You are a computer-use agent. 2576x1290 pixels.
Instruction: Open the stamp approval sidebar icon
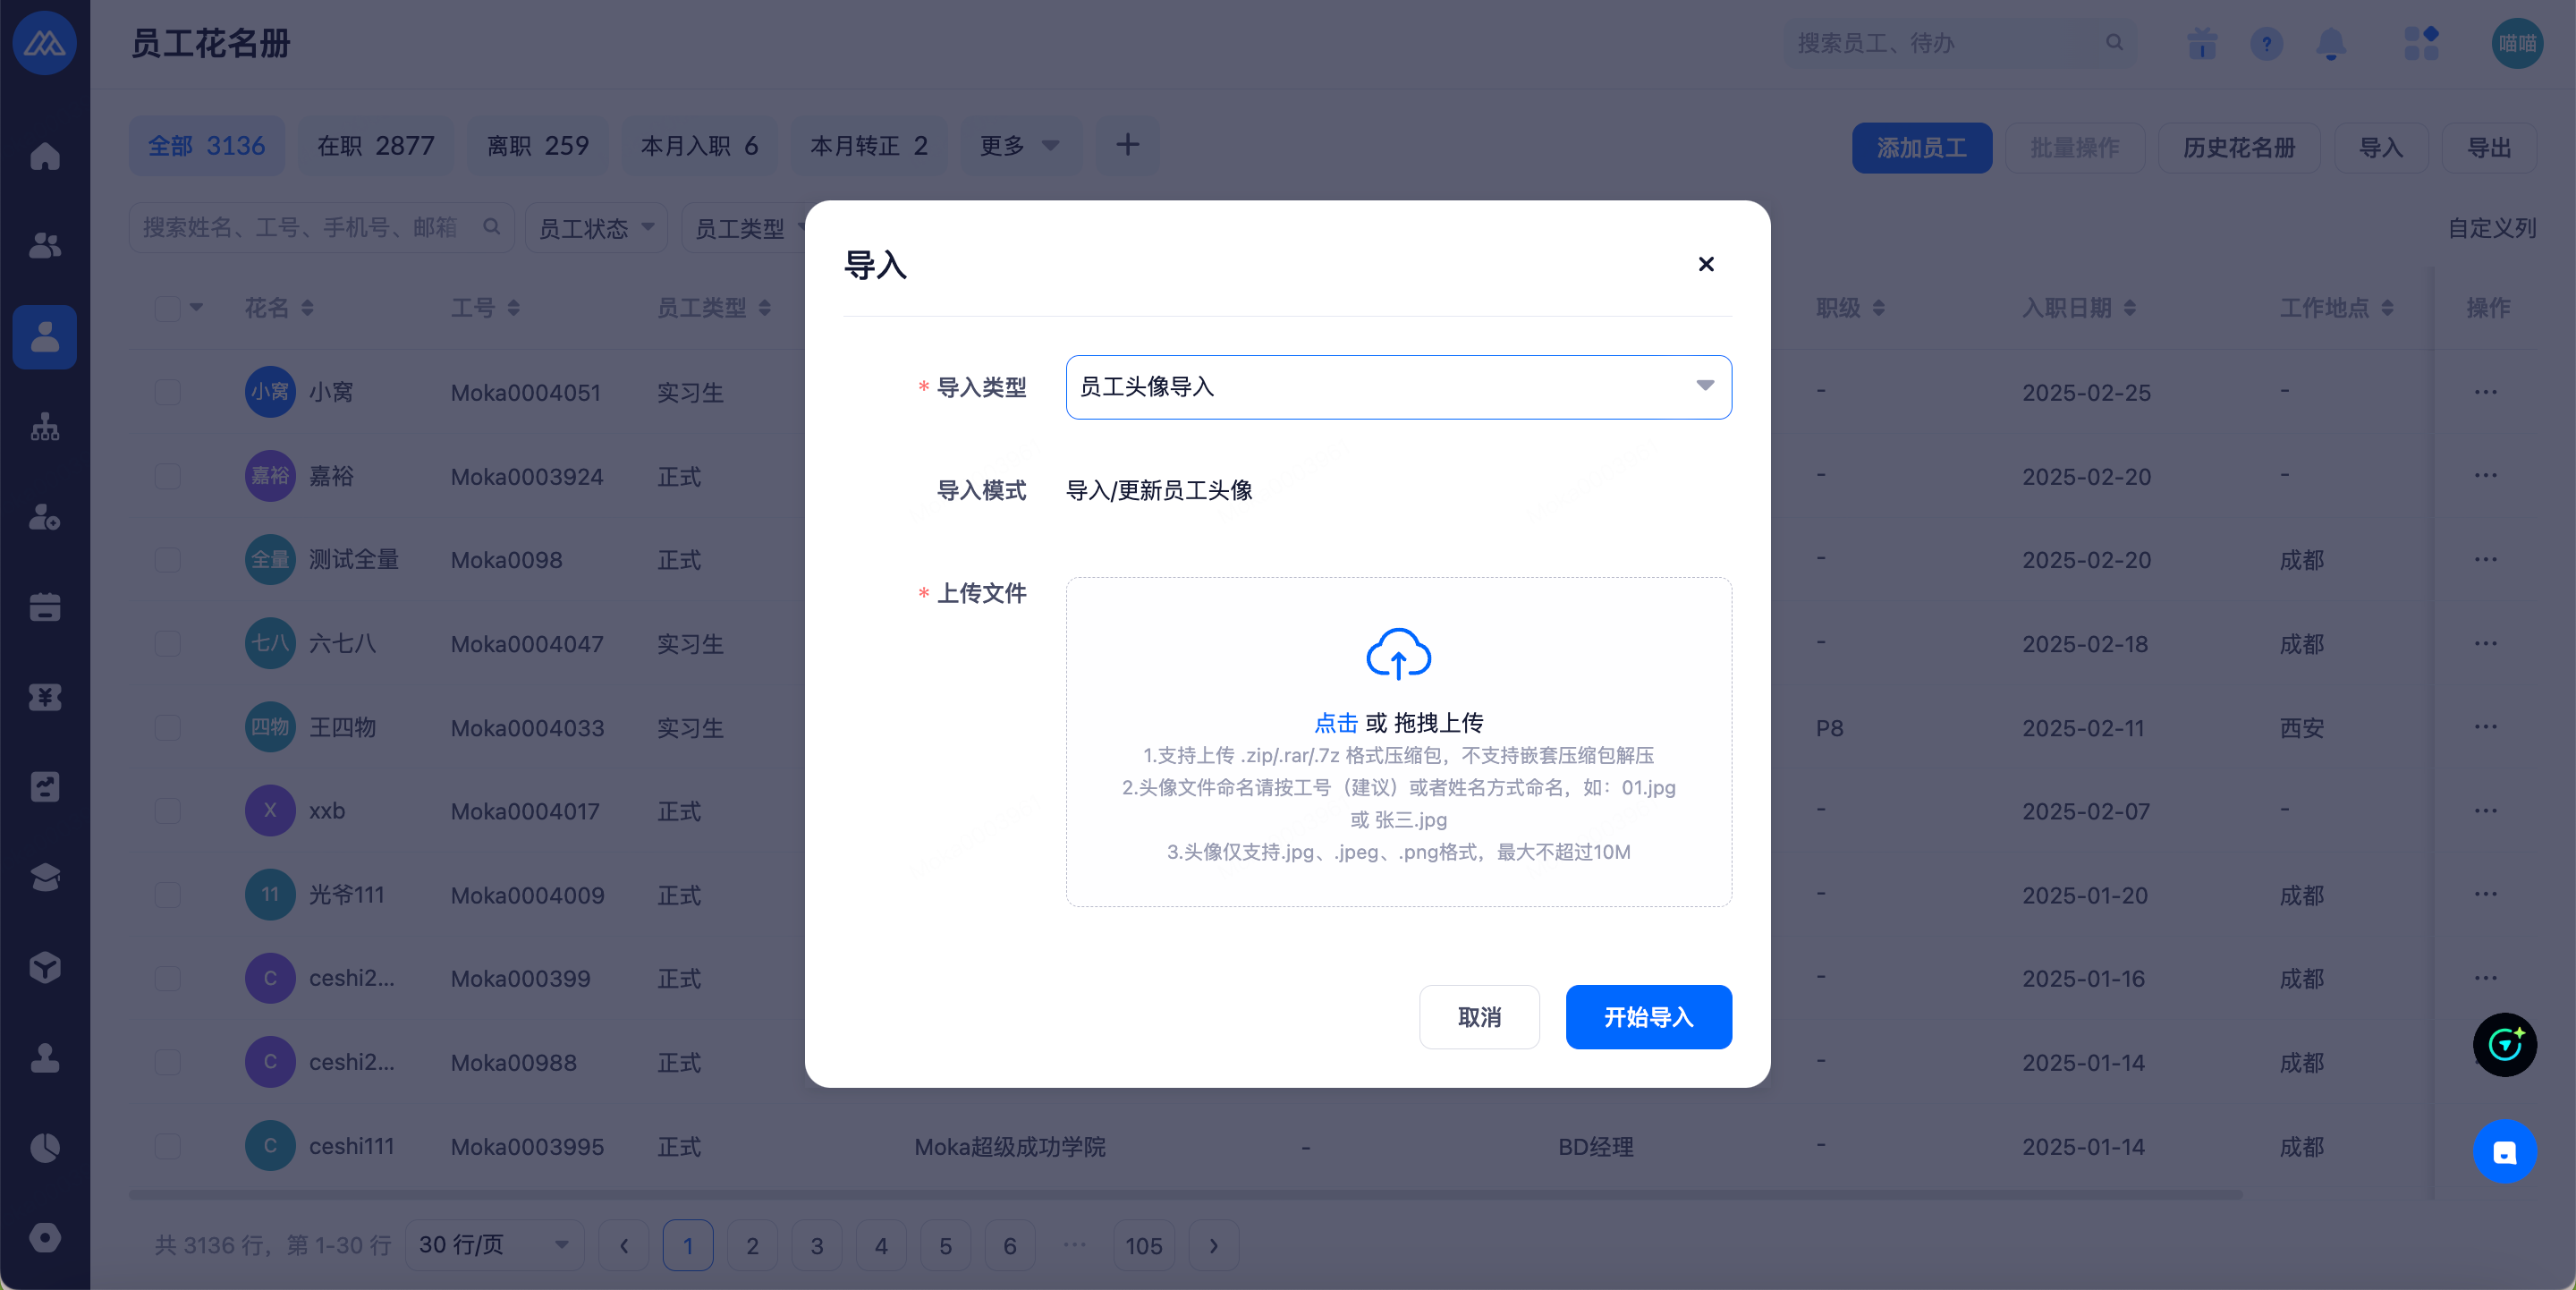coord(45,1057)
